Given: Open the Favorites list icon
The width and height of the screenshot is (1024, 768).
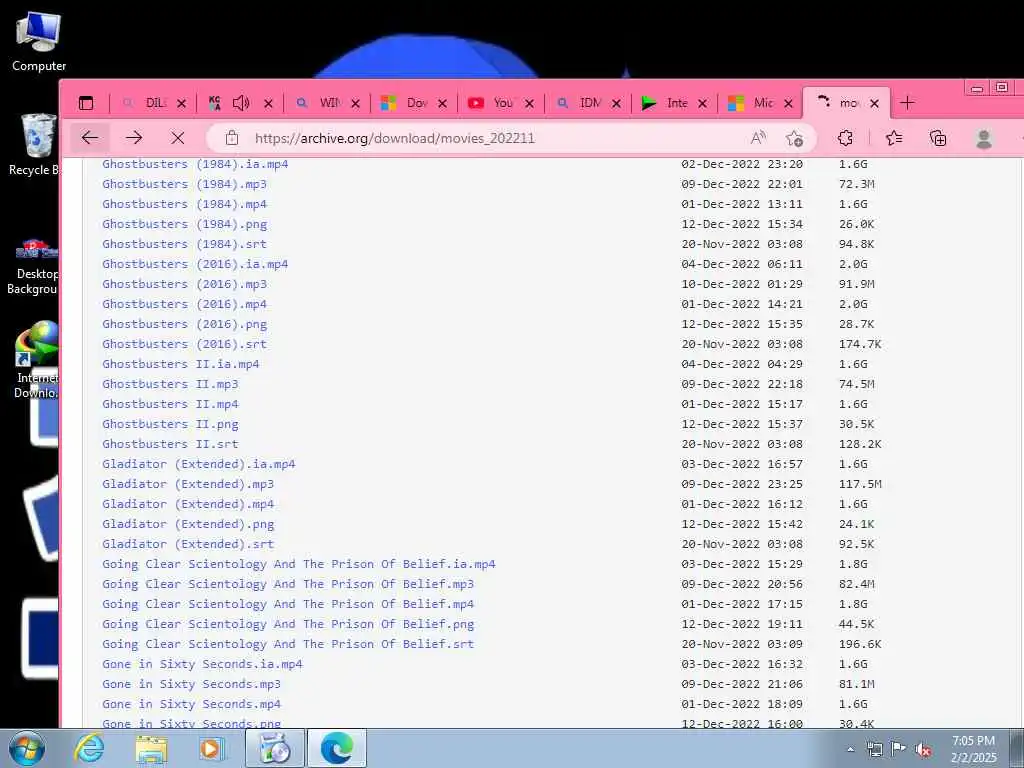Looking at the screenshot, I should click(x=893, y=138).
